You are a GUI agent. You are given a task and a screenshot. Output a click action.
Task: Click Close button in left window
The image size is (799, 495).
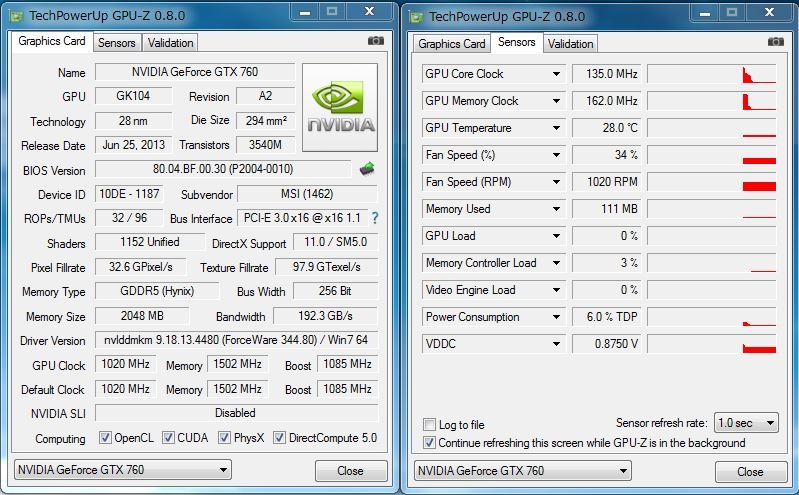[x=351, y=471]
